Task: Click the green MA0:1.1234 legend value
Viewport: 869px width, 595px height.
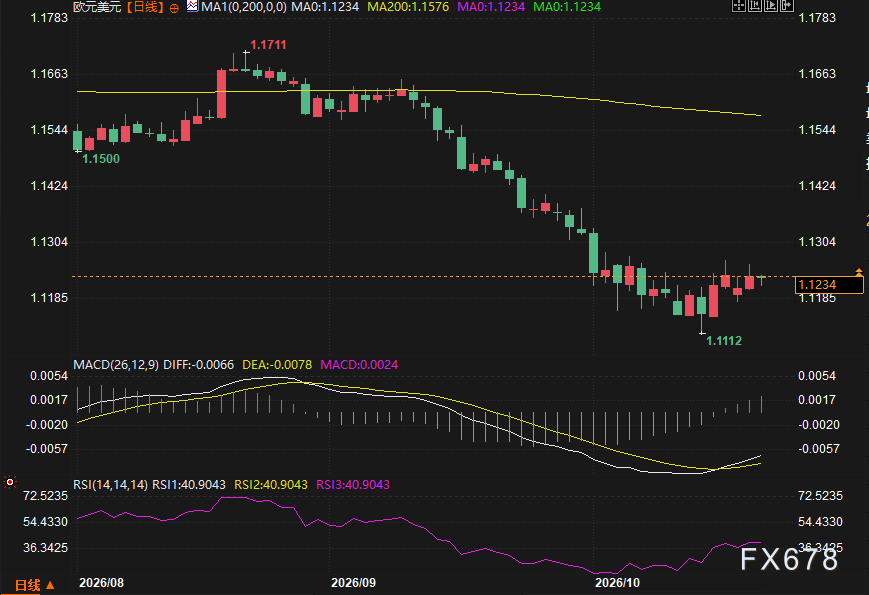Action: [567, 7]
